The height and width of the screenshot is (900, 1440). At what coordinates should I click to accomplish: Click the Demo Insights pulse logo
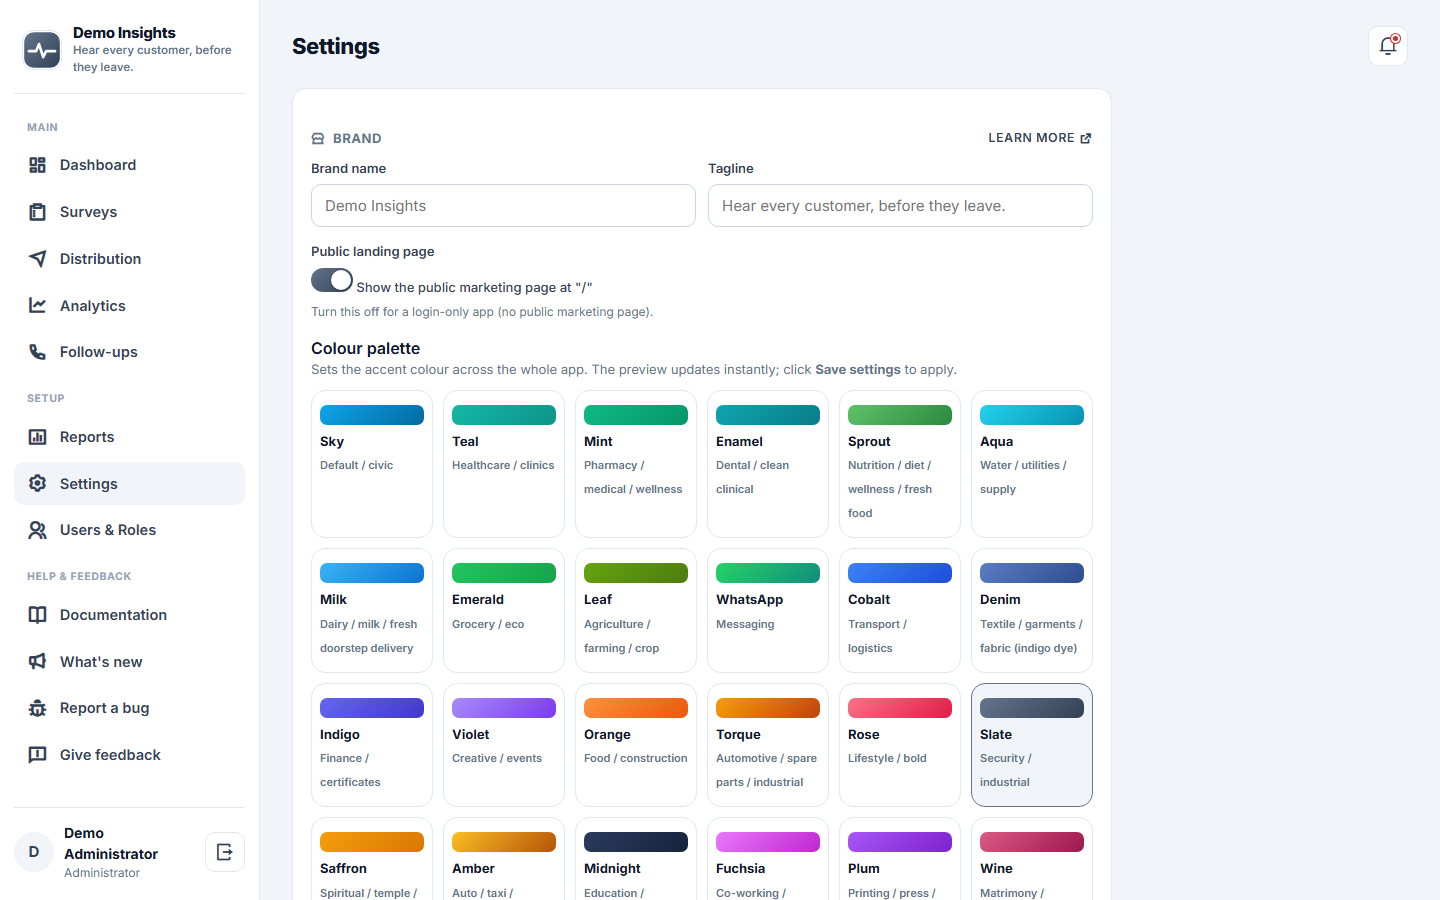42,49
